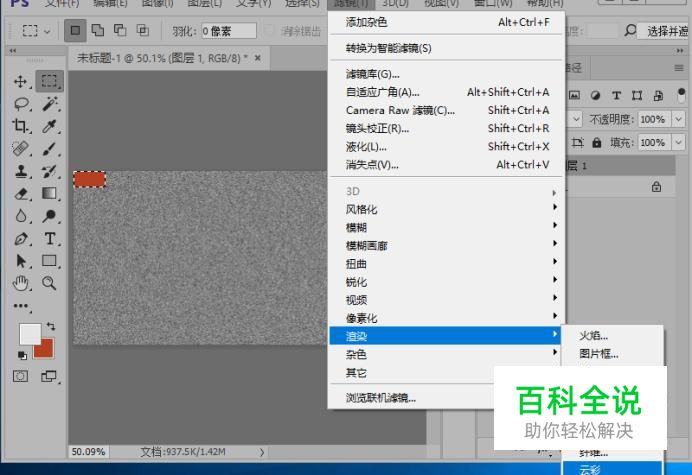Choose 转换为智能滤镜(S)
Screen dimensions: 692x475
click(x=447, y=48)
